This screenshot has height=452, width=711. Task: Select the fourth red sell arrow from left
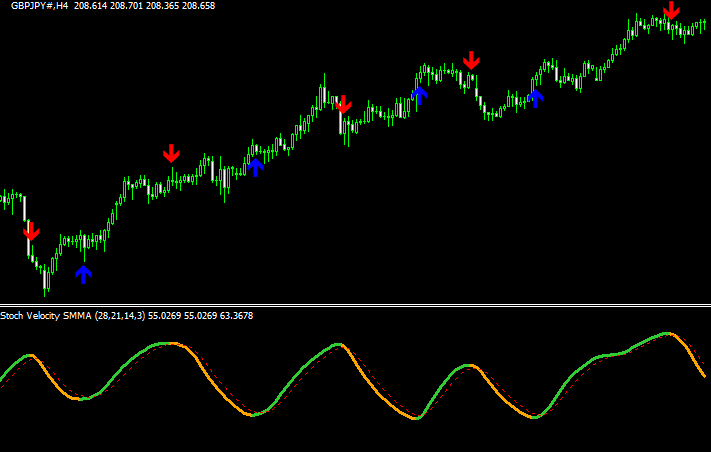[x=471, y=61]
